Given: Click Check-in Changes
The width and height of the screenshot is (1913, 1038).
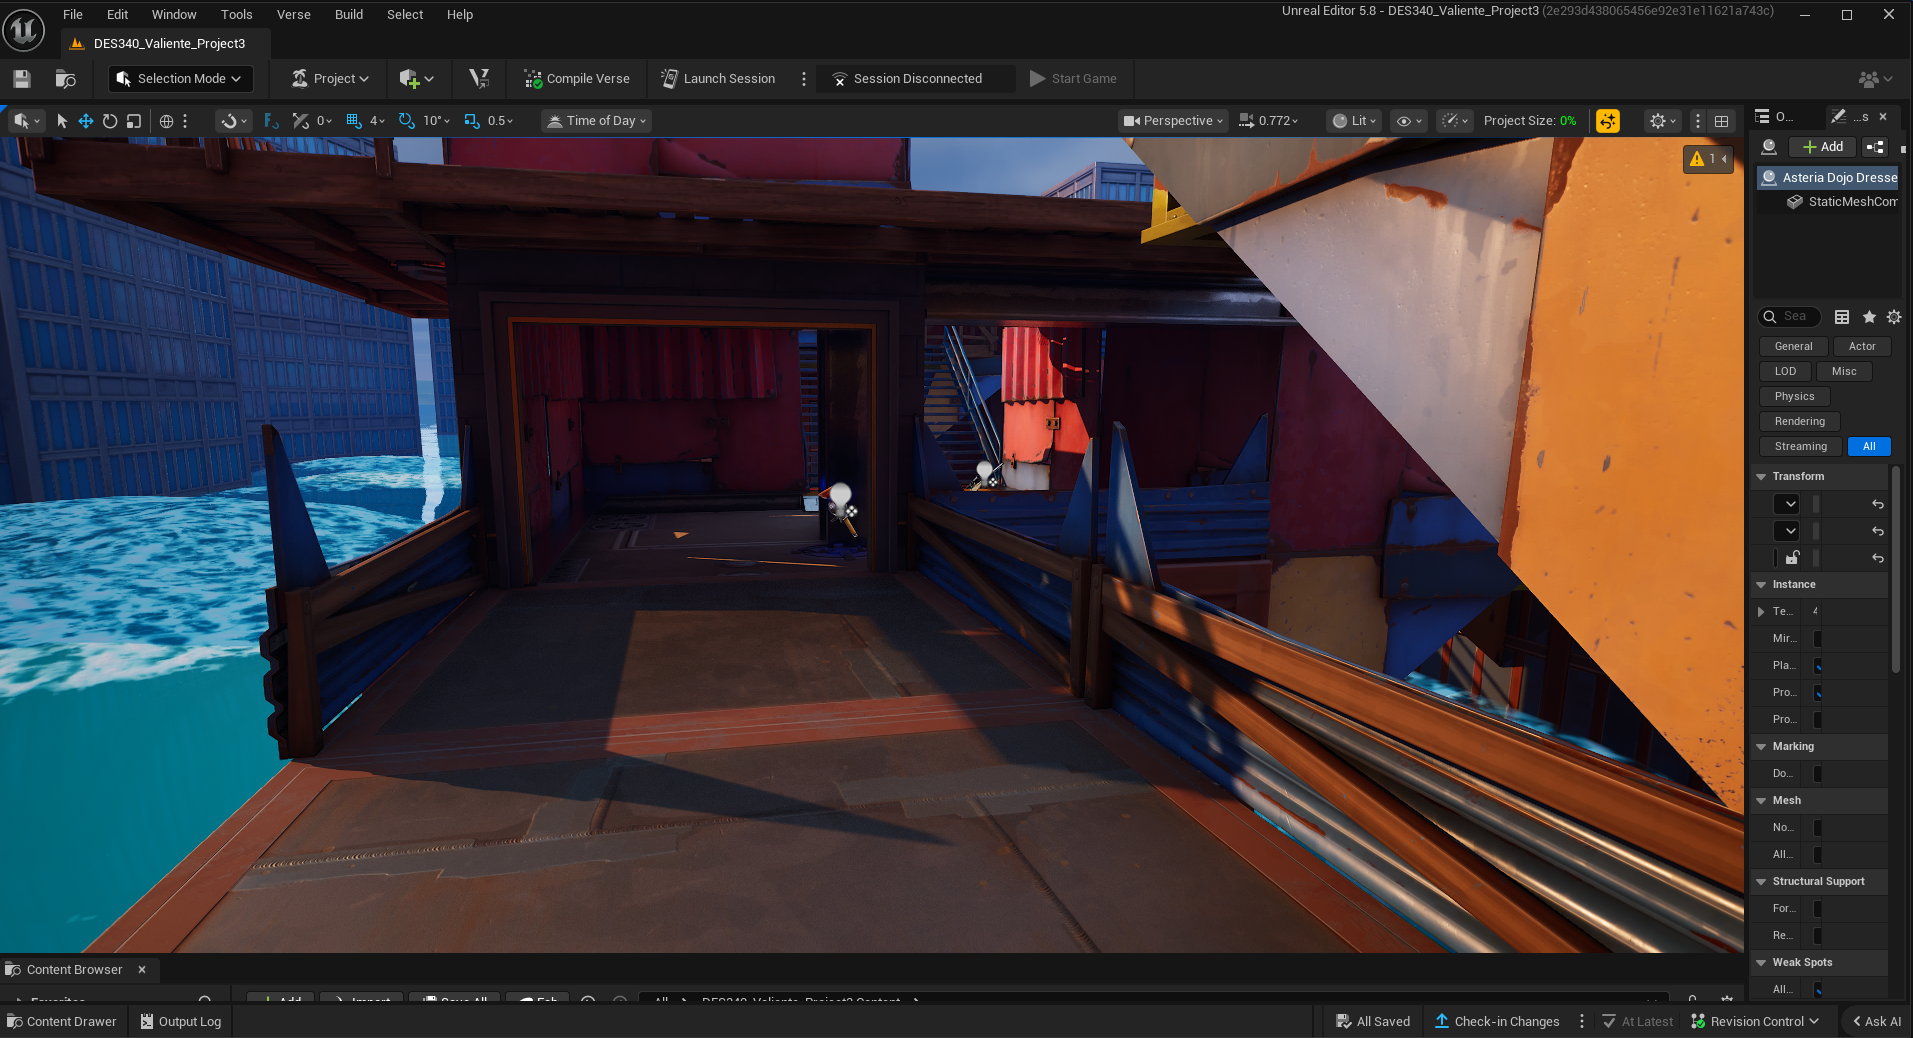Looking at the screenshot, I should tap(1497, 1021).
